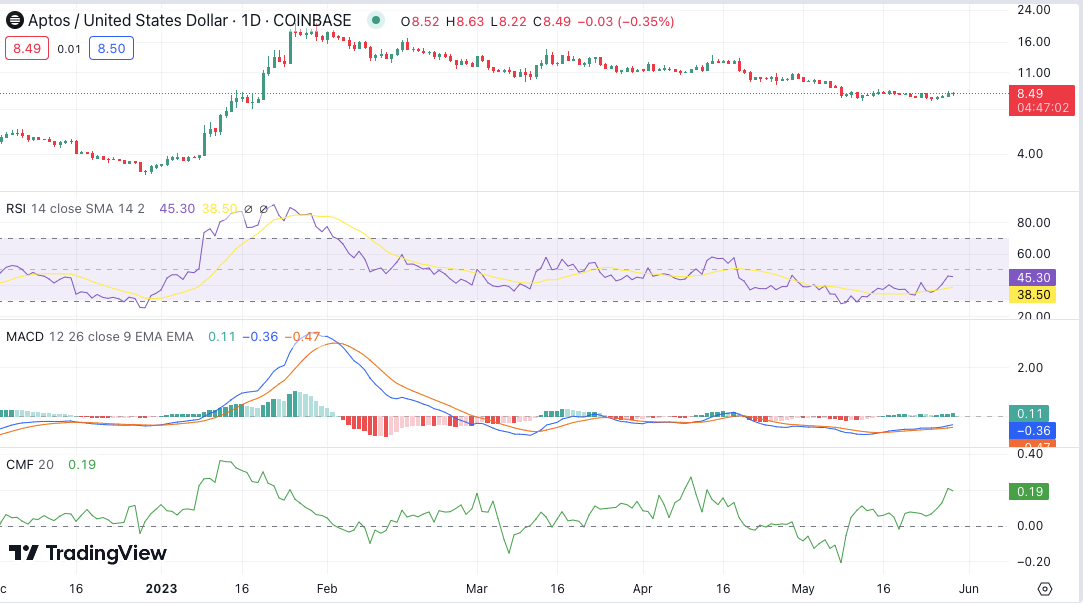Click the MACD 12 26 close label
This screenshot has width=1083, height=603.
click(99, 336)
